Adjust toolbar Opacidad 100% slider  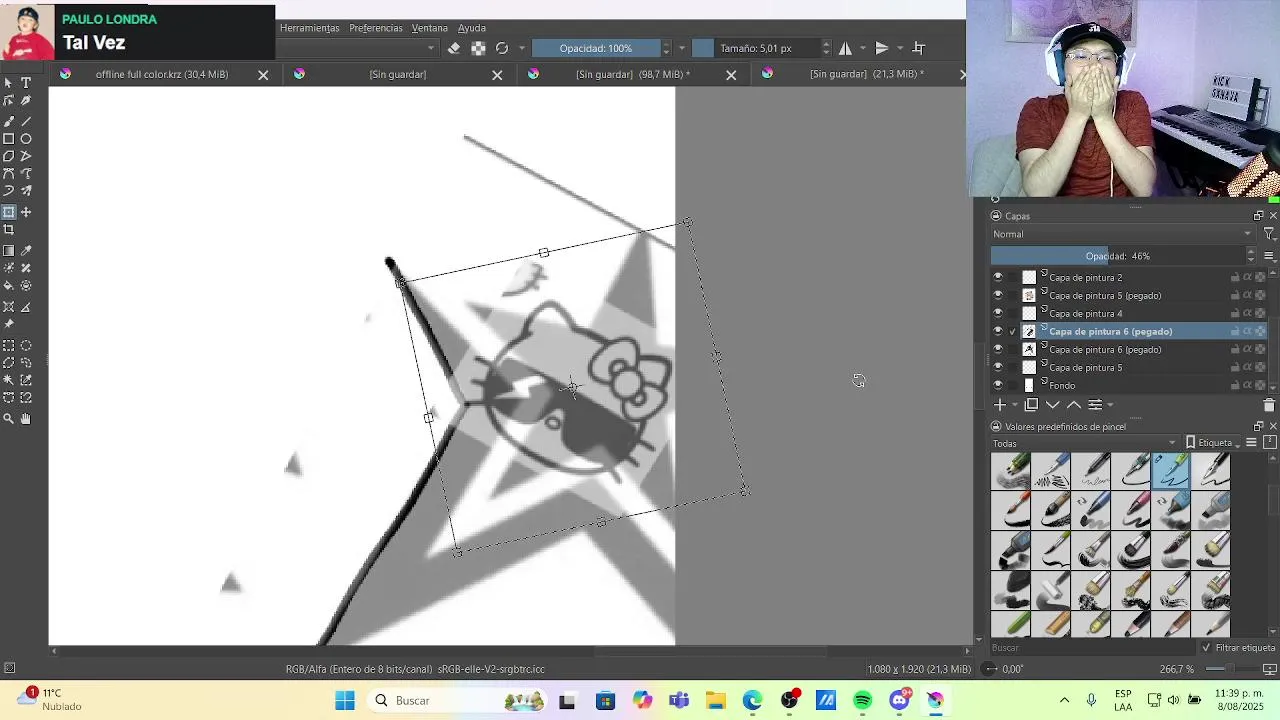[x=596, y=48]
